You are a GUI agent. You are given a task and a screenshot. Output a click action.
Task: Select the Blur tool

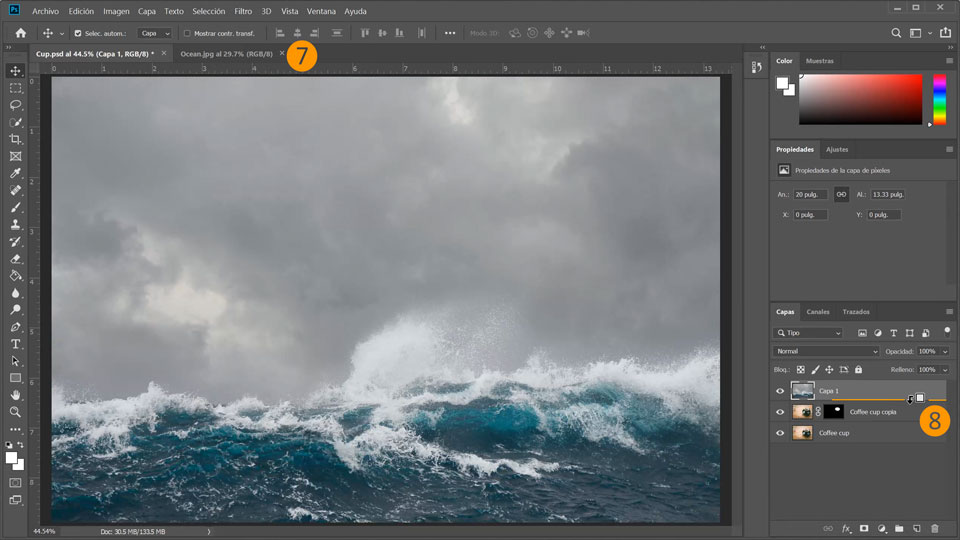[15, 293]
